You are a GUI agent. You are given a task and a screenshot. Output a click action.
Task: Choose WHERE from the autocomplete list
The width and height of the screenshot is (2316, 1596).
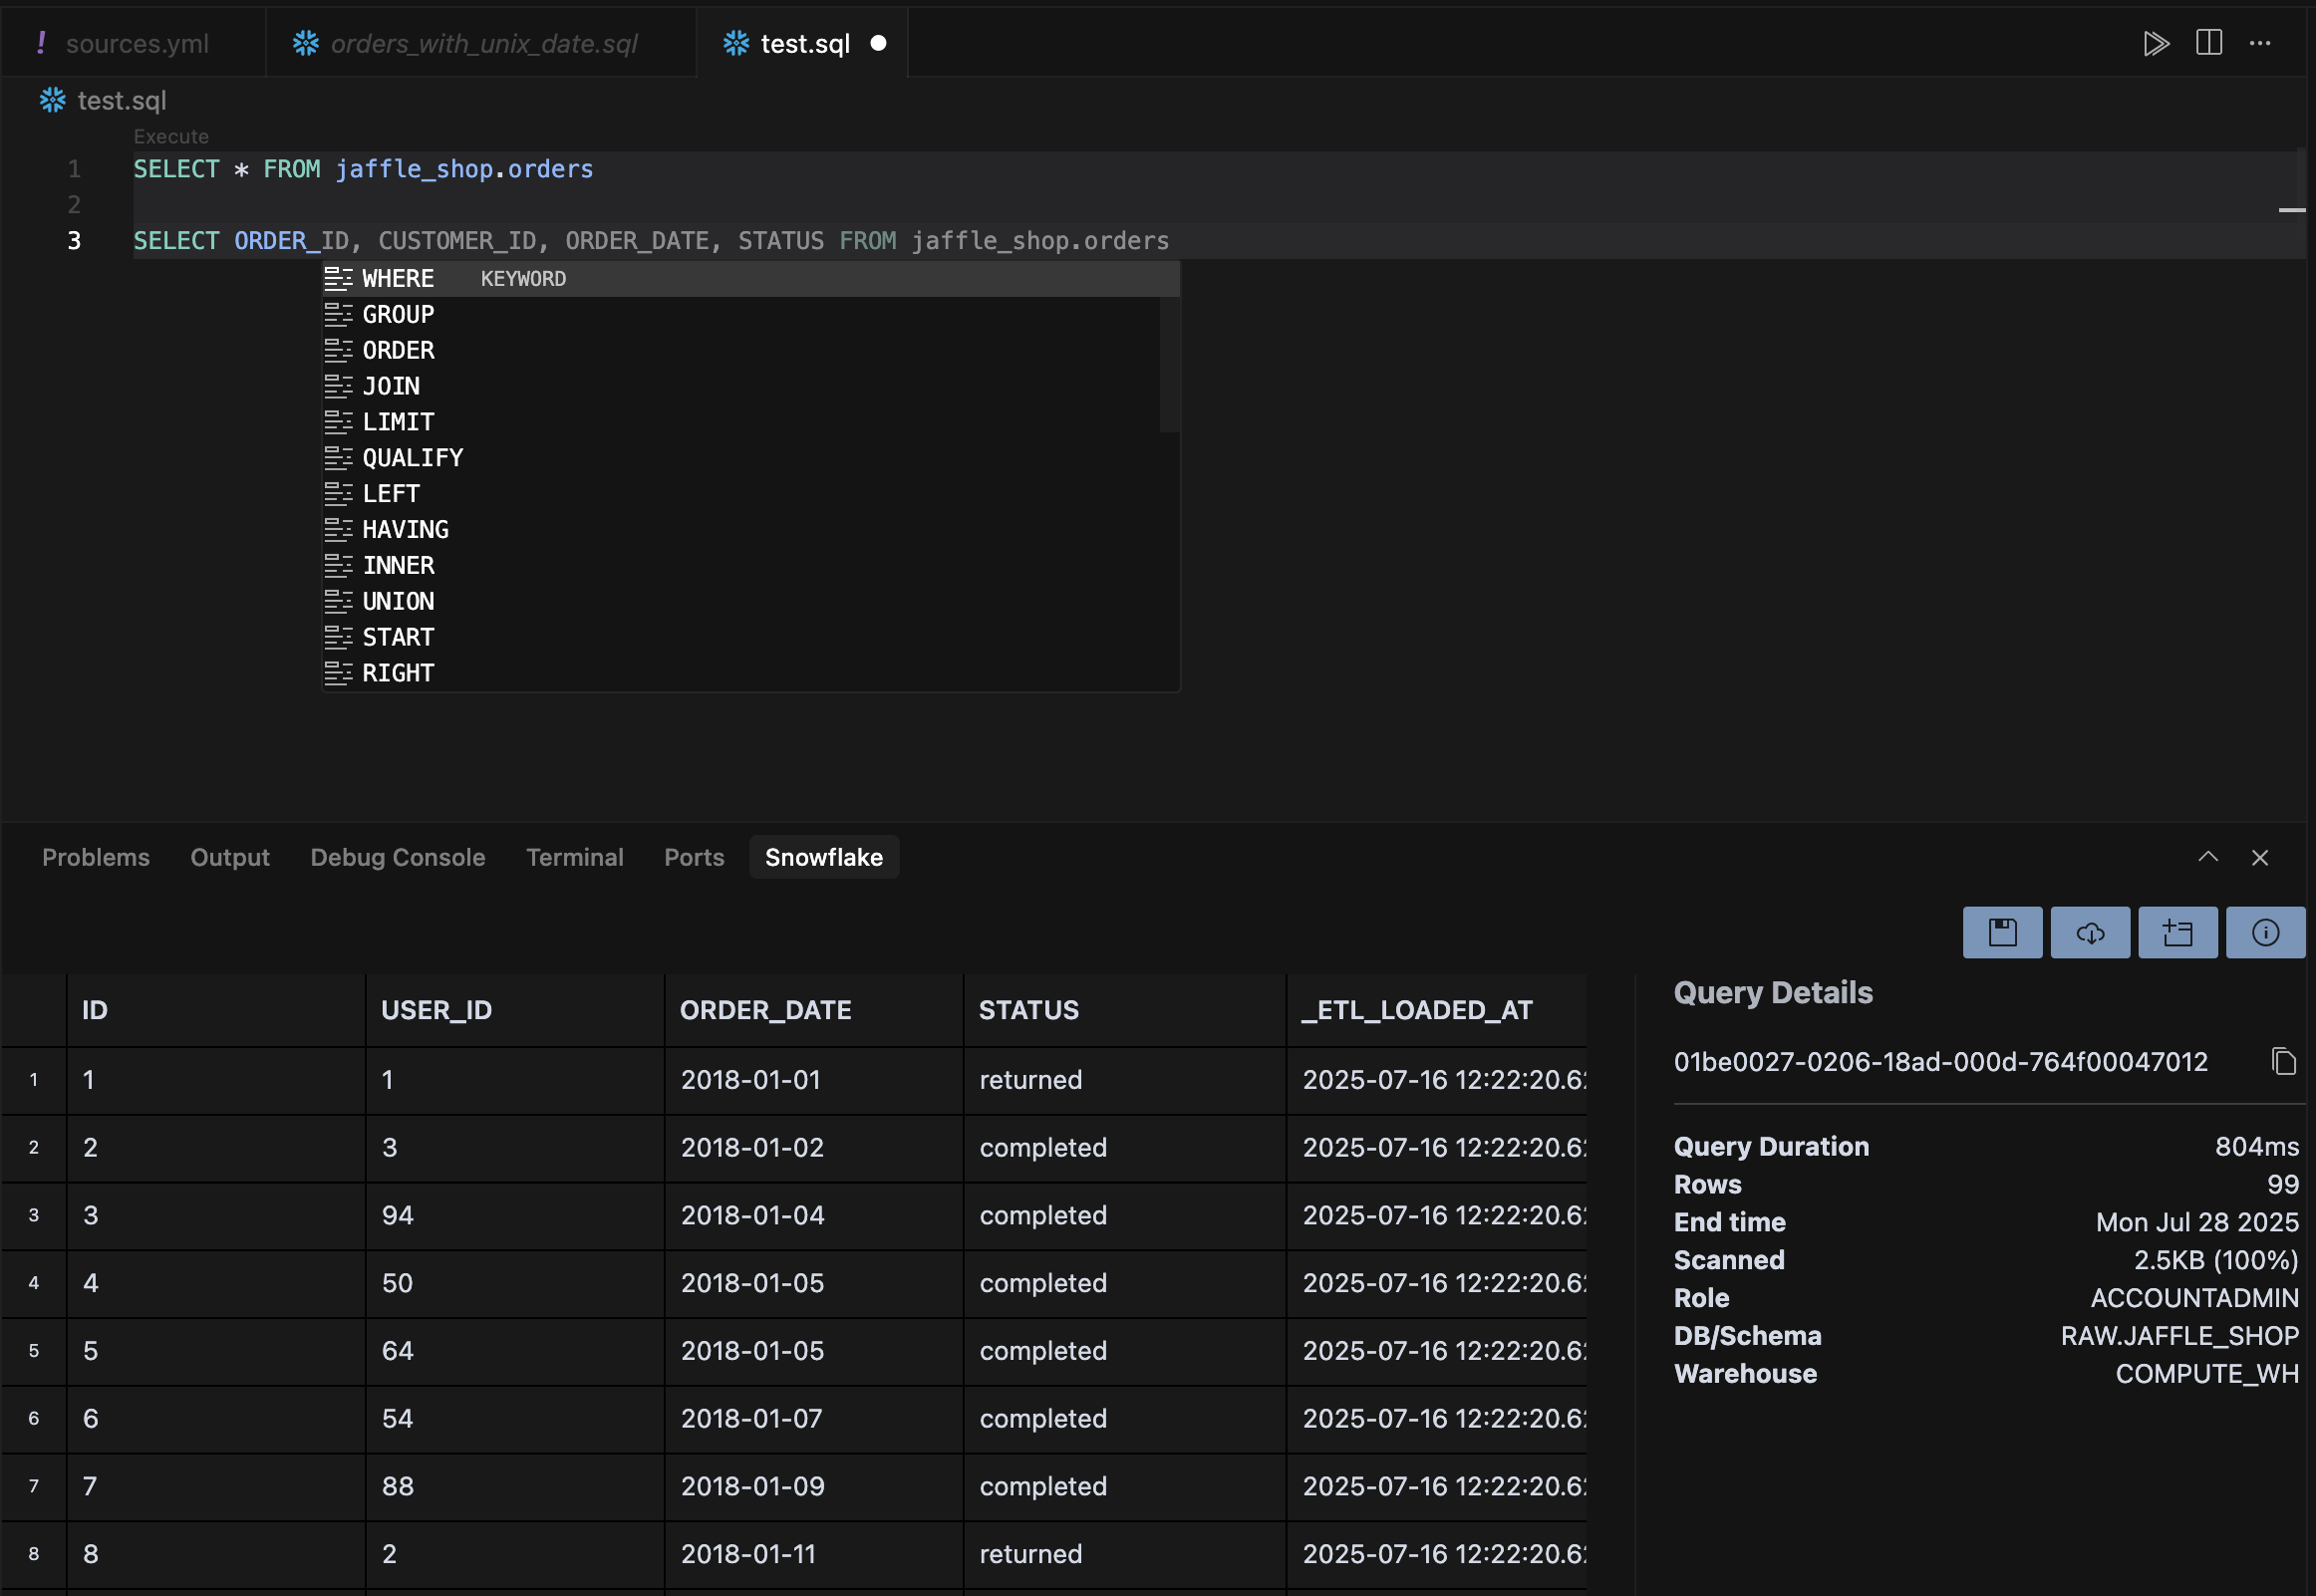[750, 279]
